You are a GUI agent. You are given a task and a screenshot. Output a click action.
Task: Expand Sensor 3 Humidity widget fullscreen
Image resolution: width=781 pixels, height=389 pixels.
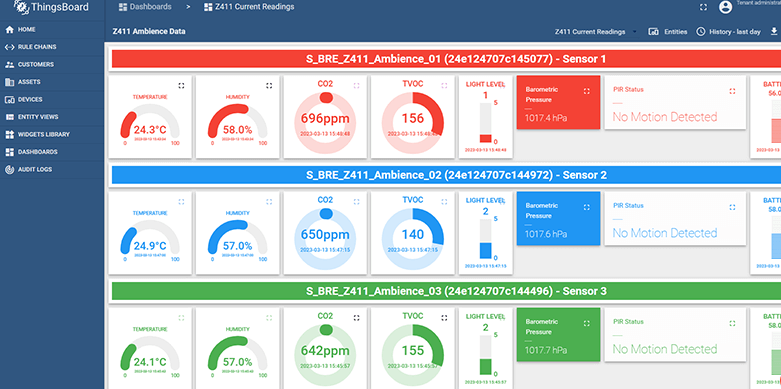pos(269,318)
